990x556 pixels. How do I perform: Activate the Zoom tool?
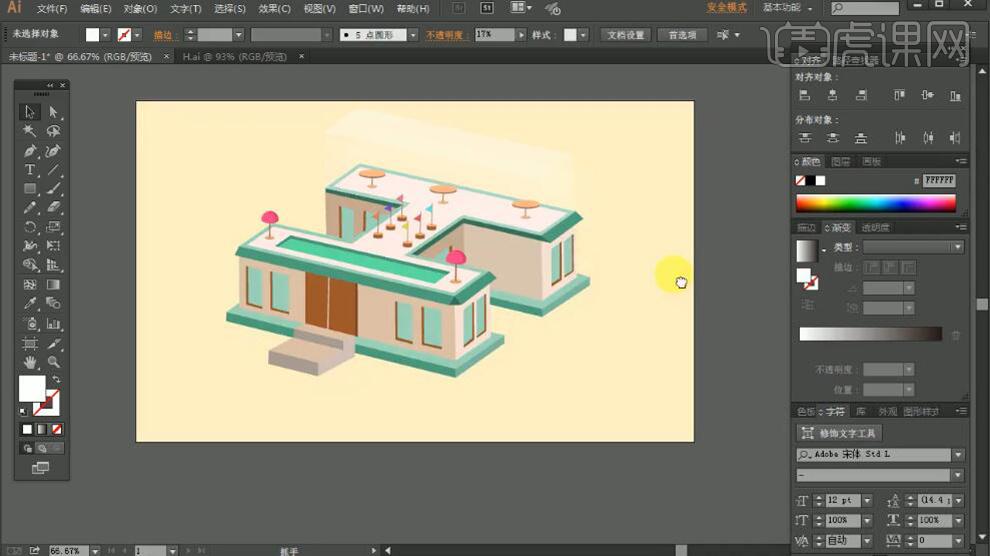pyautogui.click(x=54, y=362)
